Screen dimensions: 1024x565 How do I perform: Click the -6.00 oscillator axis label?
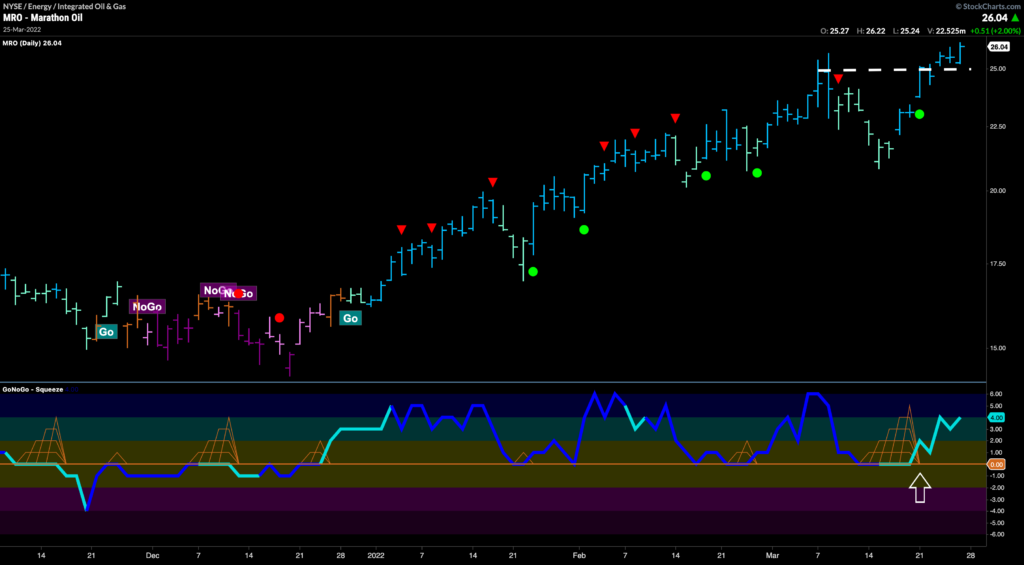coord(995,534)
